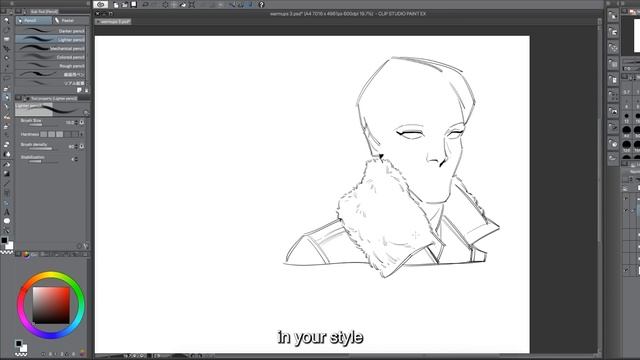Select the Balloon tool
Screen dimensions: 640x360
pos(7,221)
